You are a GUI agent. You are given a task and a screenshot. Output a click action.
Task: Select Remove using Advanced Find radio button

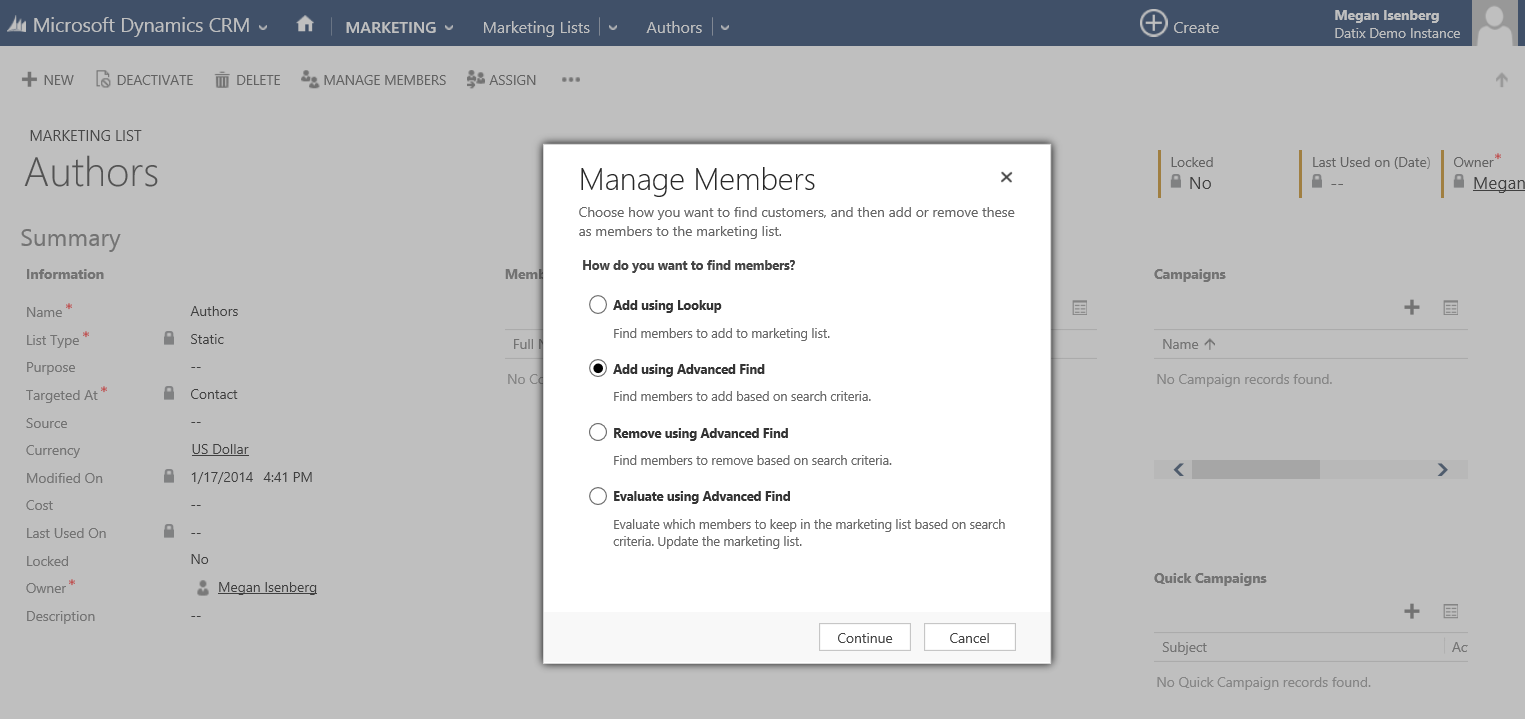coord(598,433)
